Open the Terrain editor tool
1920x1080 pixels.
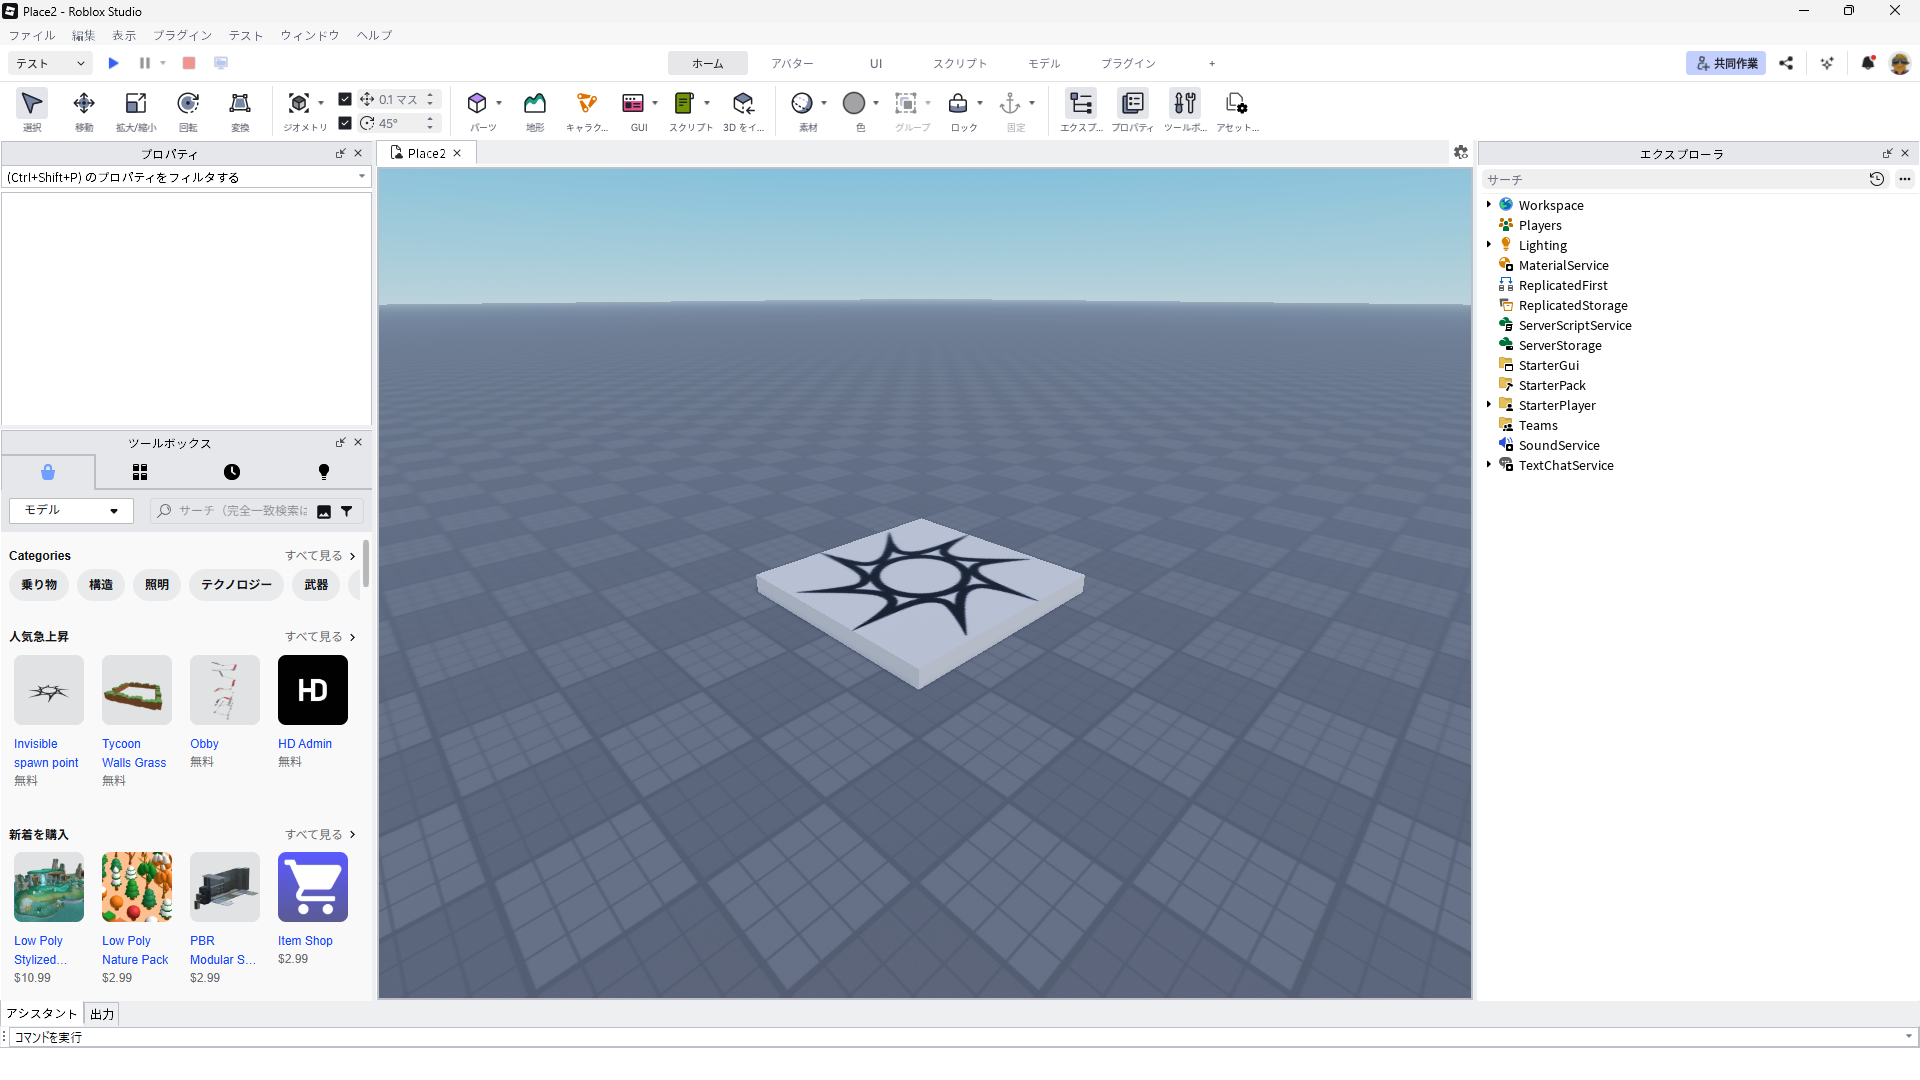535,103
